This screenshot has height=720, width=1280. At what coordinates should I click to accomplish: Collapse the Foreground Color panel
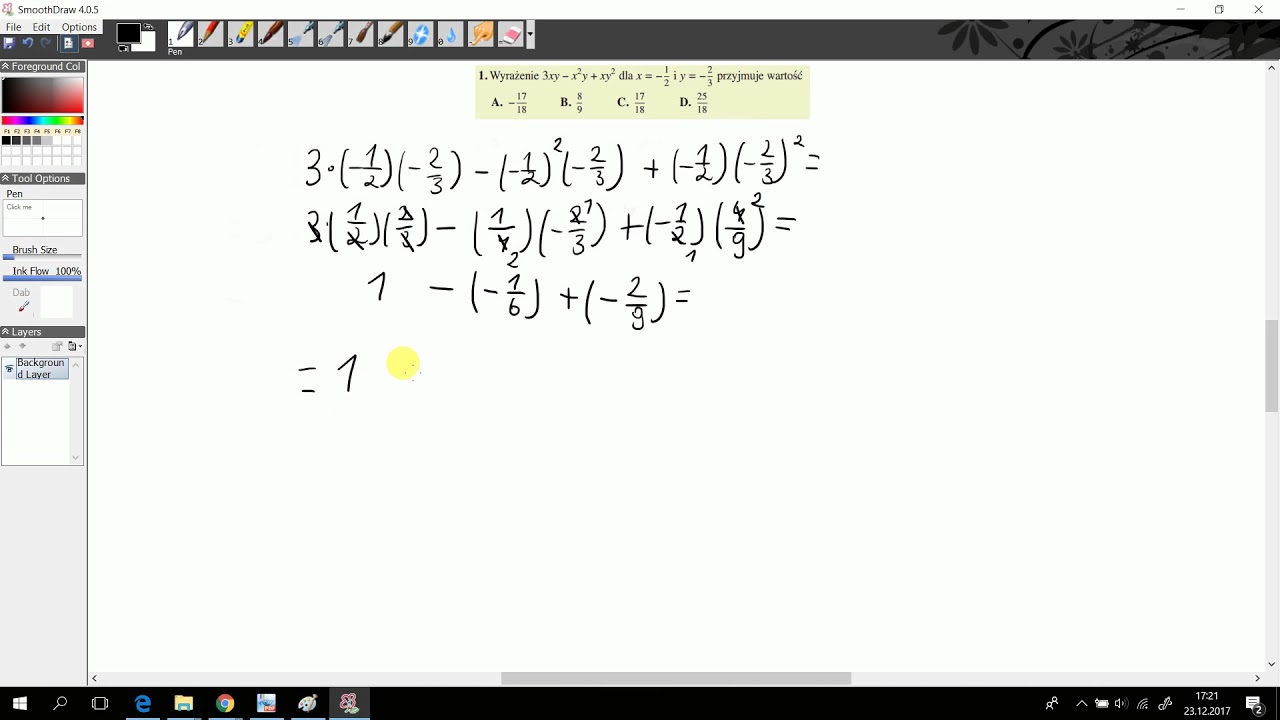pyautogui.click(x=5, y=67)
